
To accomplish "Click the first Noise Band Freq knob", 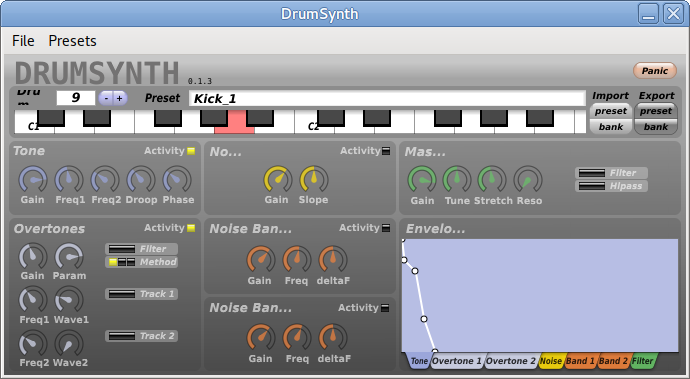I will tap(297, 260).
